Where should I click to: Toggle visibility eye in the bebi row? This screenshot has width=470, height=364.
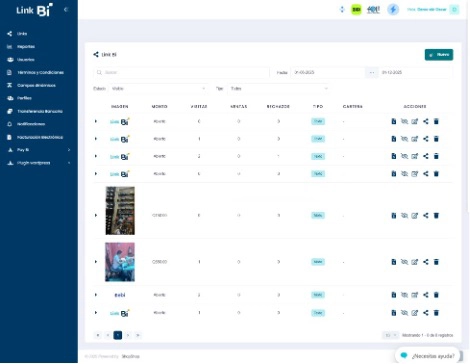click(404, 295)
